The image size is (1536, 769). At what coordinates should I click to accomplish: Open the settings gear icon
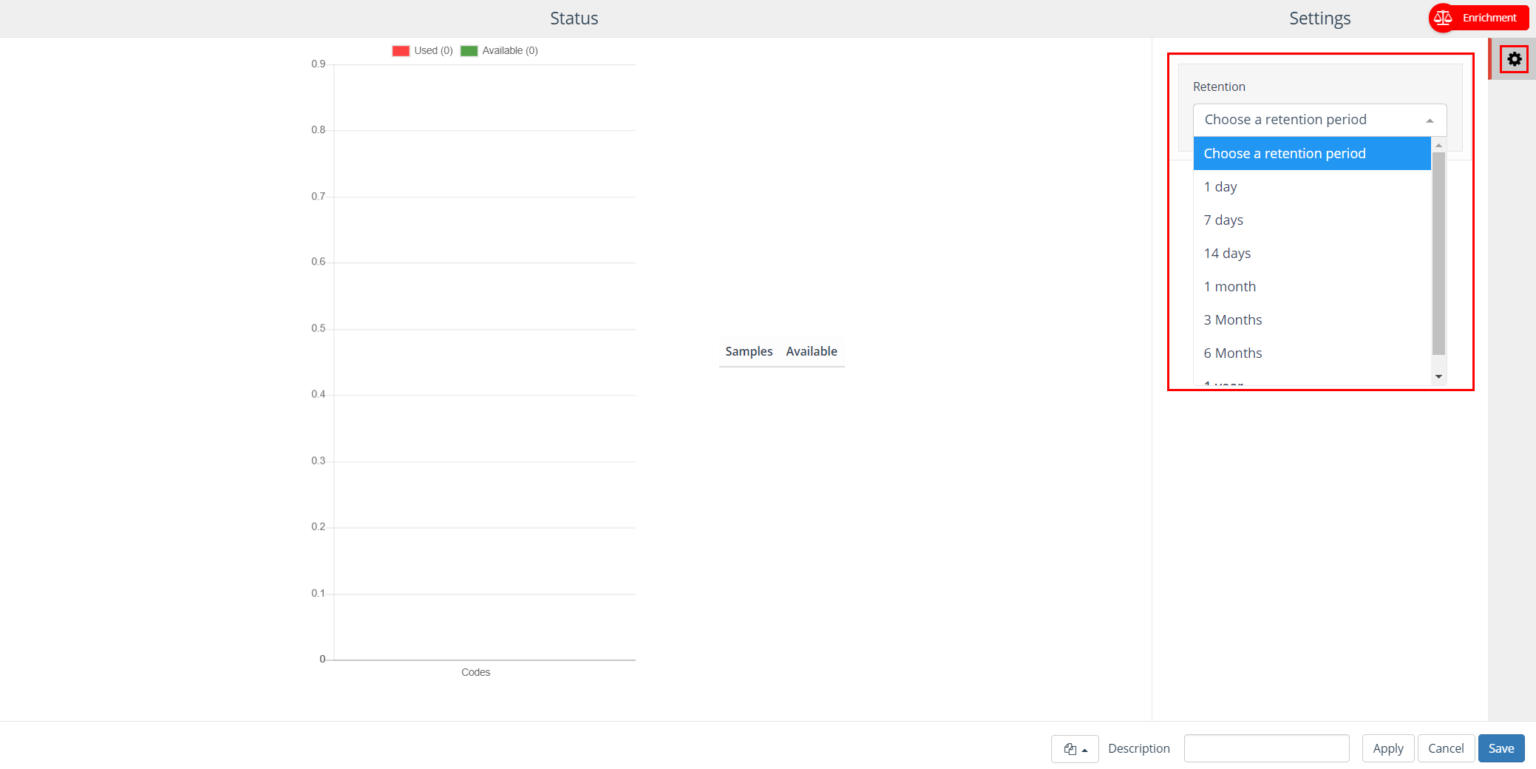pos(1514,59)
